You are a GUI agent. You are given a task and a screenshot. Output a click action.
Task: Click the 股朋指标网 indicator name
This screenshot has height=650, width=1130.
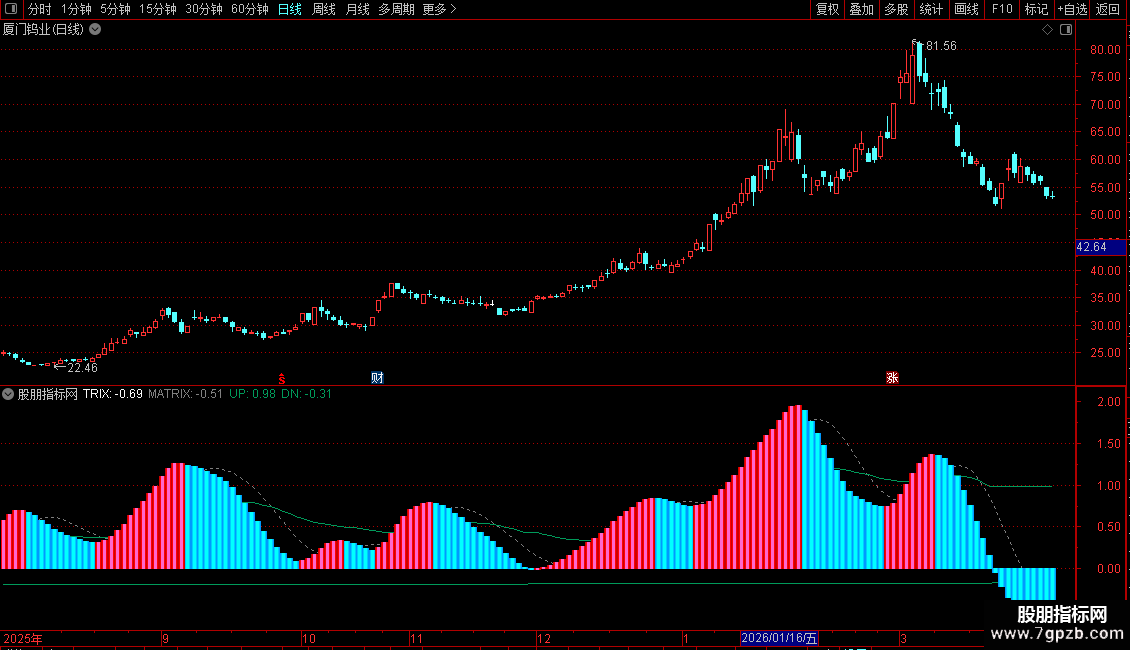pos(48,394)
